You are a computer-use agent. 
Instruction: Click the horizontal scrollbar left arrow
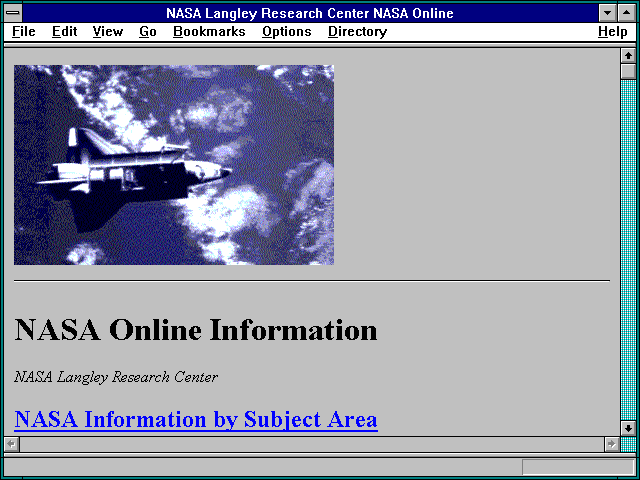(11, 444)
